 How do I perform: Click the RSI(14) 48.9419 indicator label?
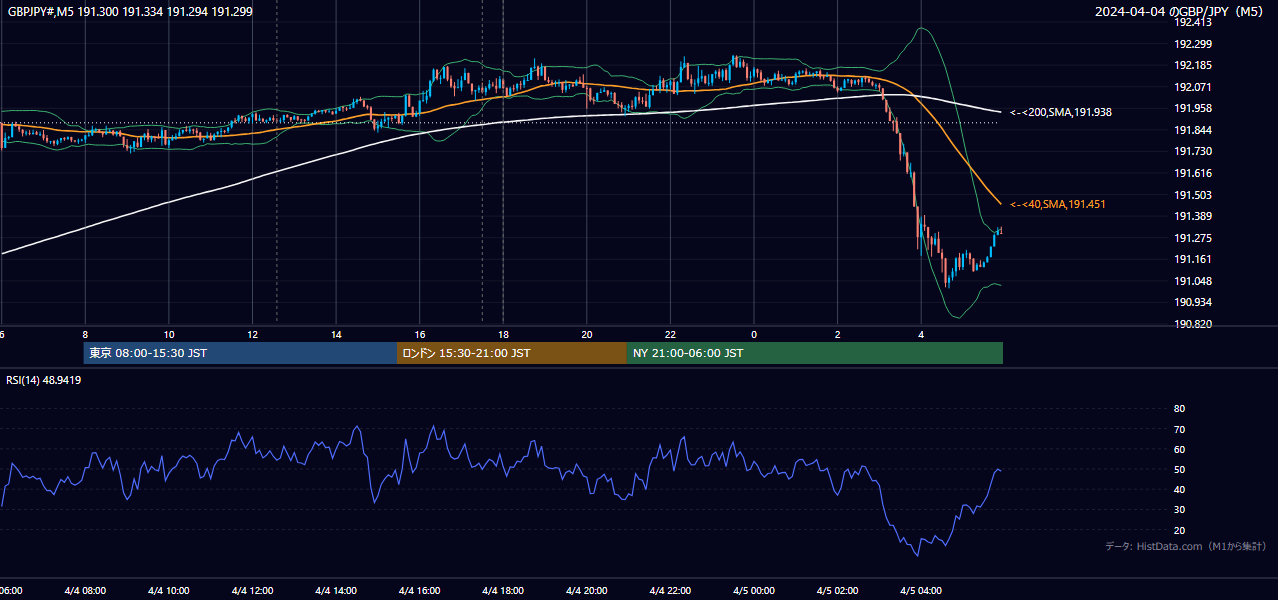44,380
